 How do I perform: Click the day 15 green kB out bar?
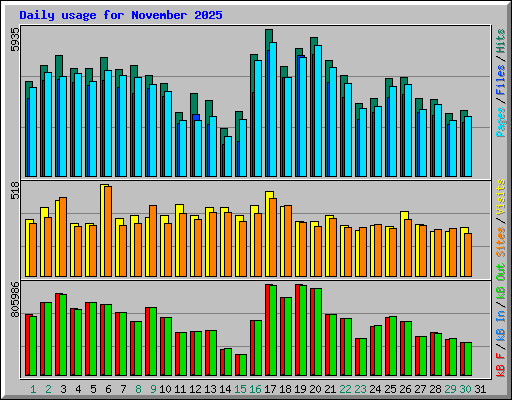[x=243, y=365]
